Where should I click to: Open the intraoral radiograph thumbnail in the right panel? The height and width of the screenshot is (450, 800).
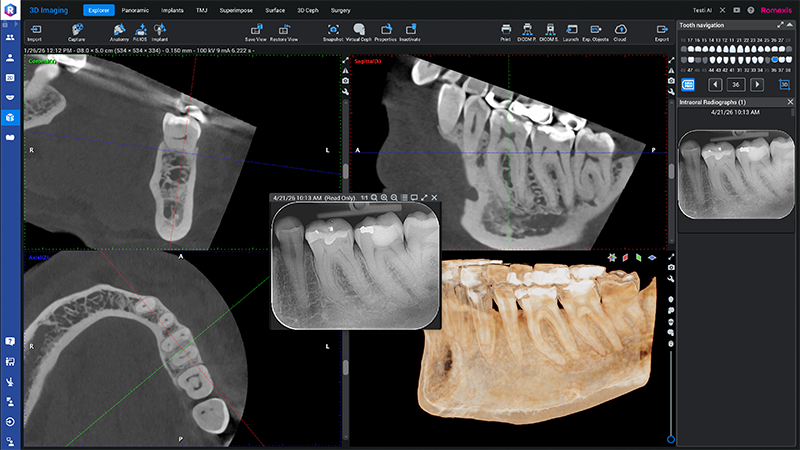pyautogui.click(x=736, y=173)
